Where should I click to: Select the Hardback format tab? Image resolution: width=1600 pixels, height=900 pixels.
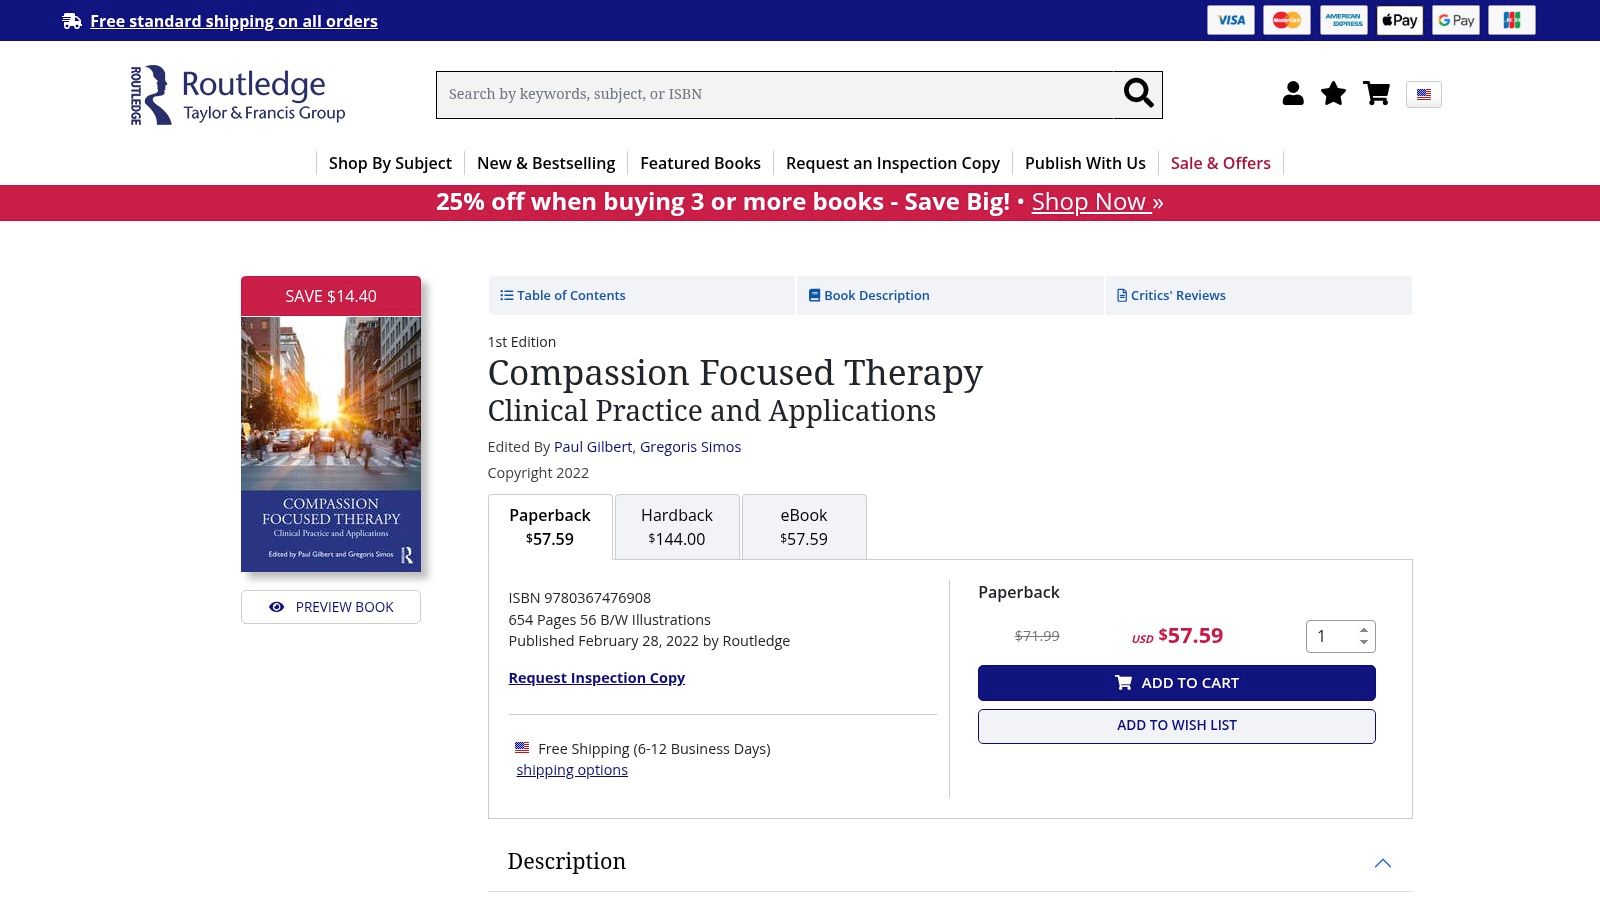pos(677,527)
